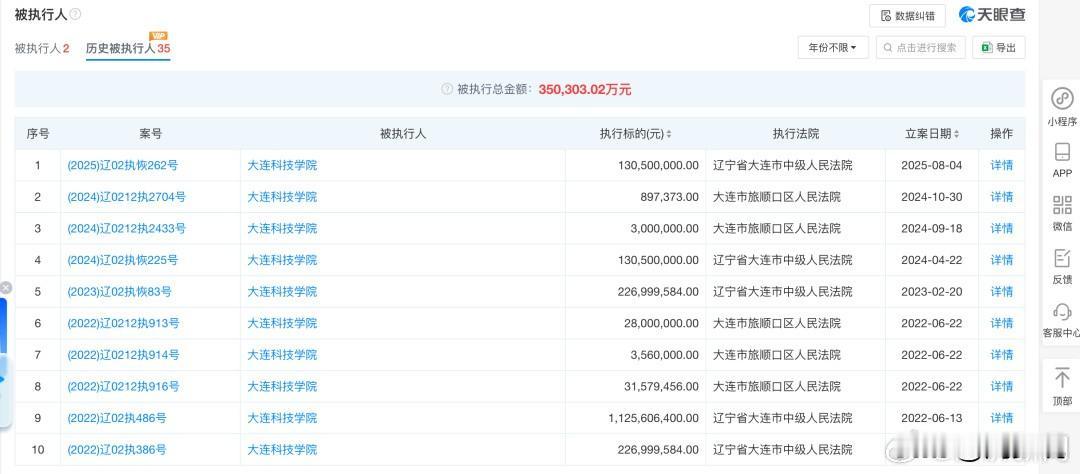Click 大连科技学院 in row 9
Image resolution: width=1080 pixels, height=474 pixels.
pyautogui.click(x=282, y=418)
